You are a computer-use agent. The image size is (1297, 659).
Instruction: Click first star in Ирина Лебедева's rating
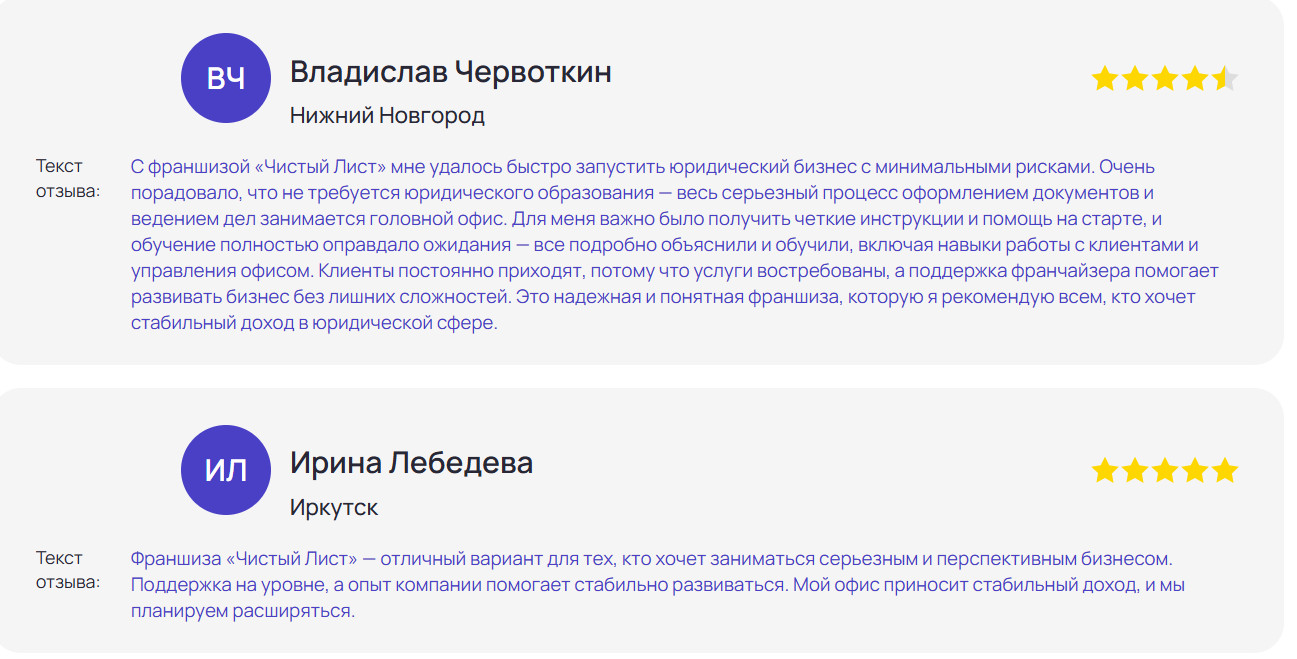1105,470
